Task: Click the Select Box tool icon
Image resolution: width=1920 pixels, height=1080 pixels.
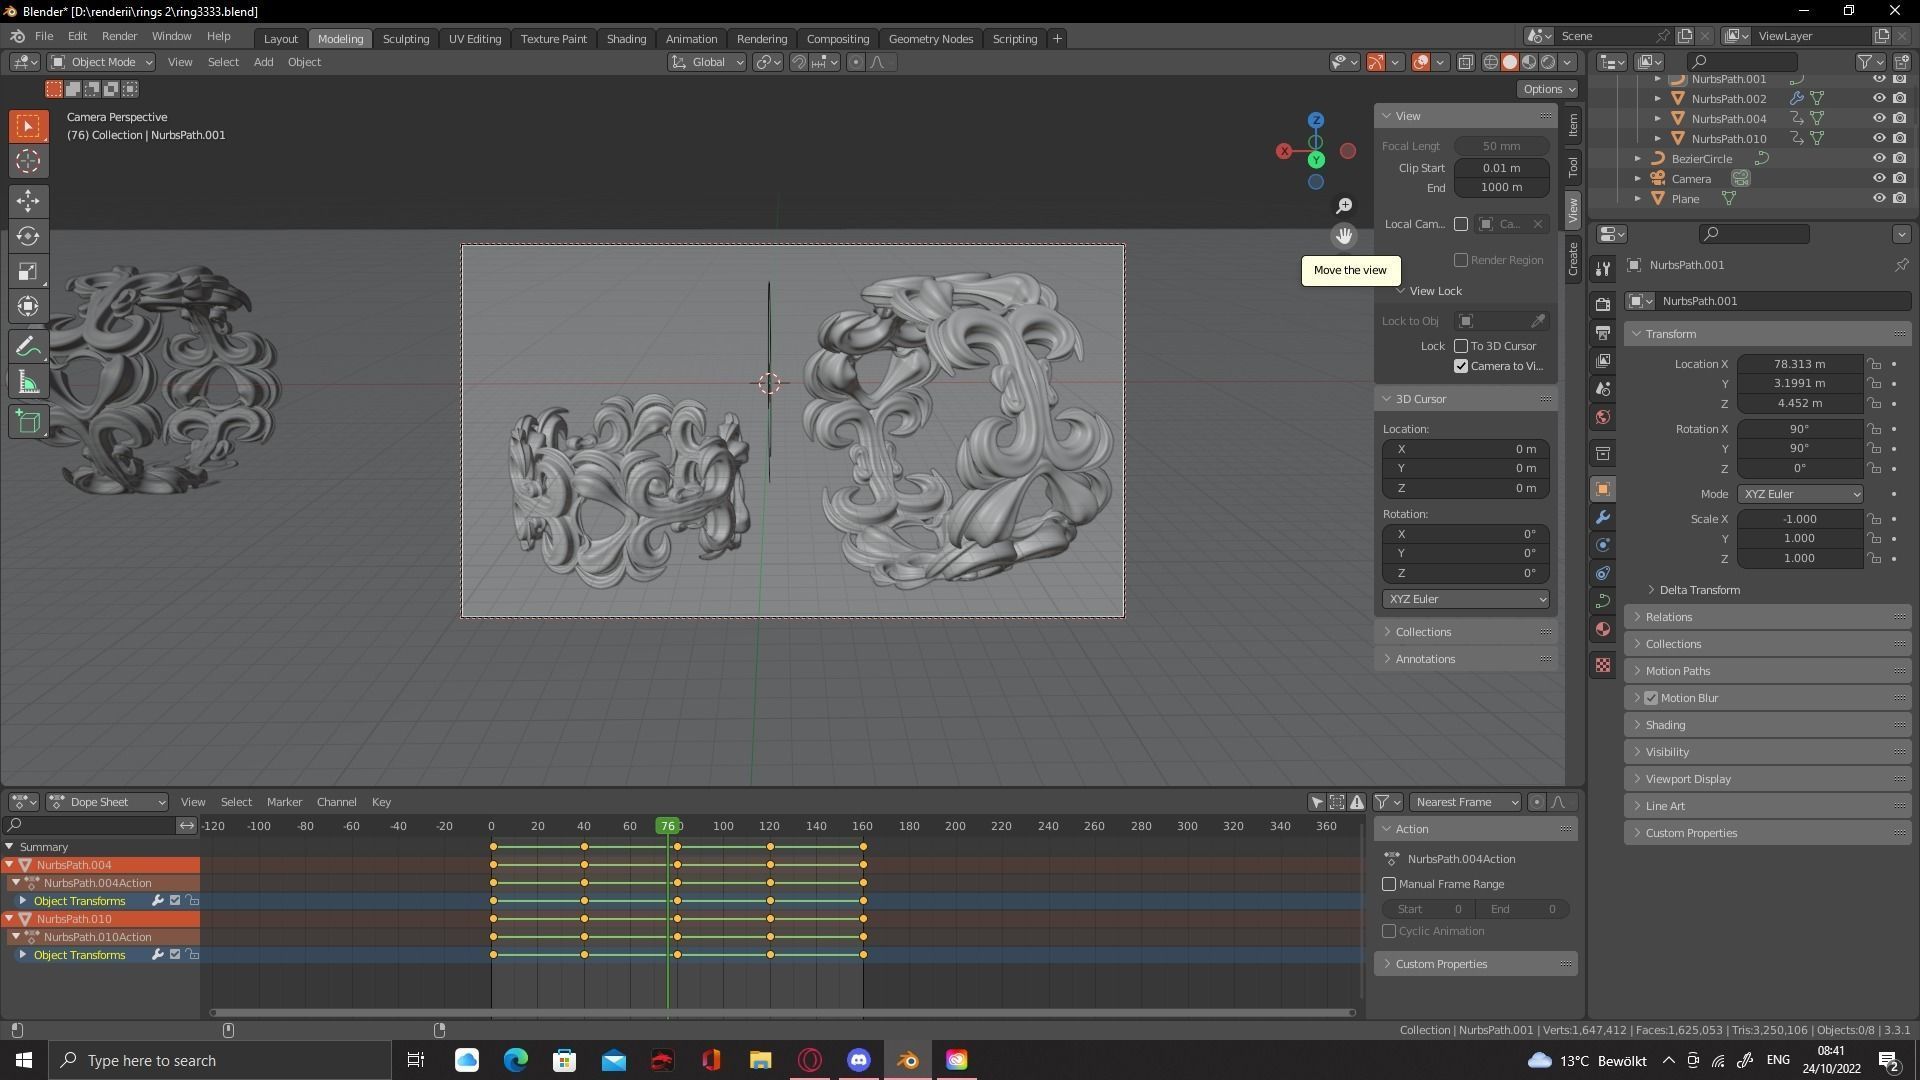Action: (28, 126)
